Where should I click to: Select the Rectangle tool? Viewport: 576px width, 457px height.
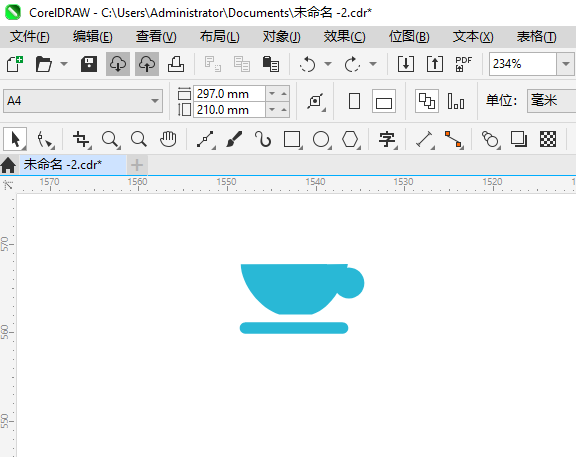[293, 140]
